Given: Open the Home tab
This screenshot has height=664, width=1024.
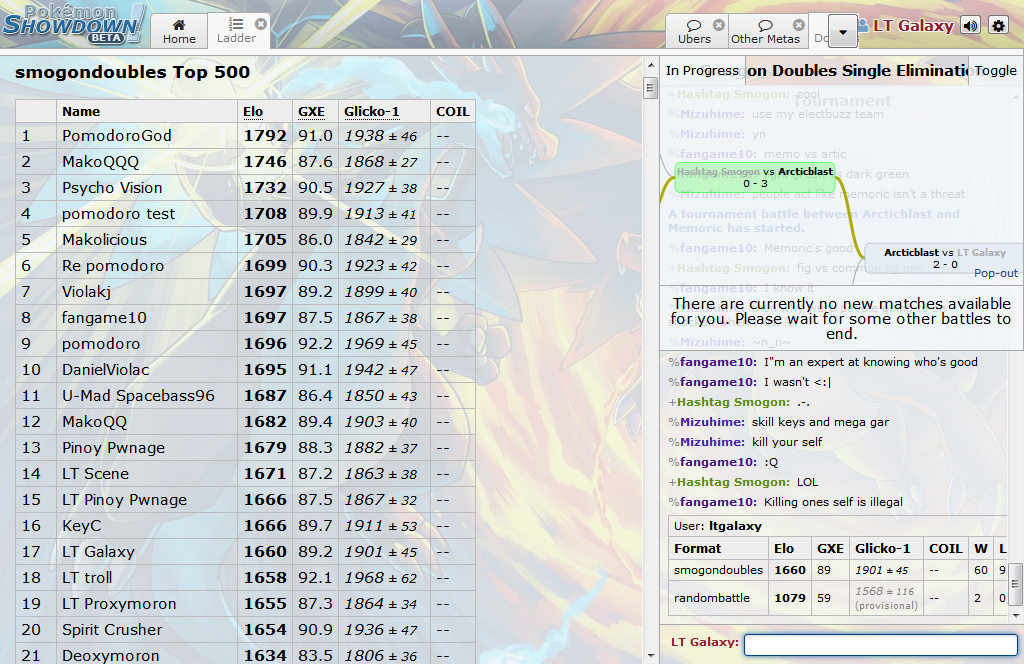Looking at the screenshot, I should pos(179,31).
